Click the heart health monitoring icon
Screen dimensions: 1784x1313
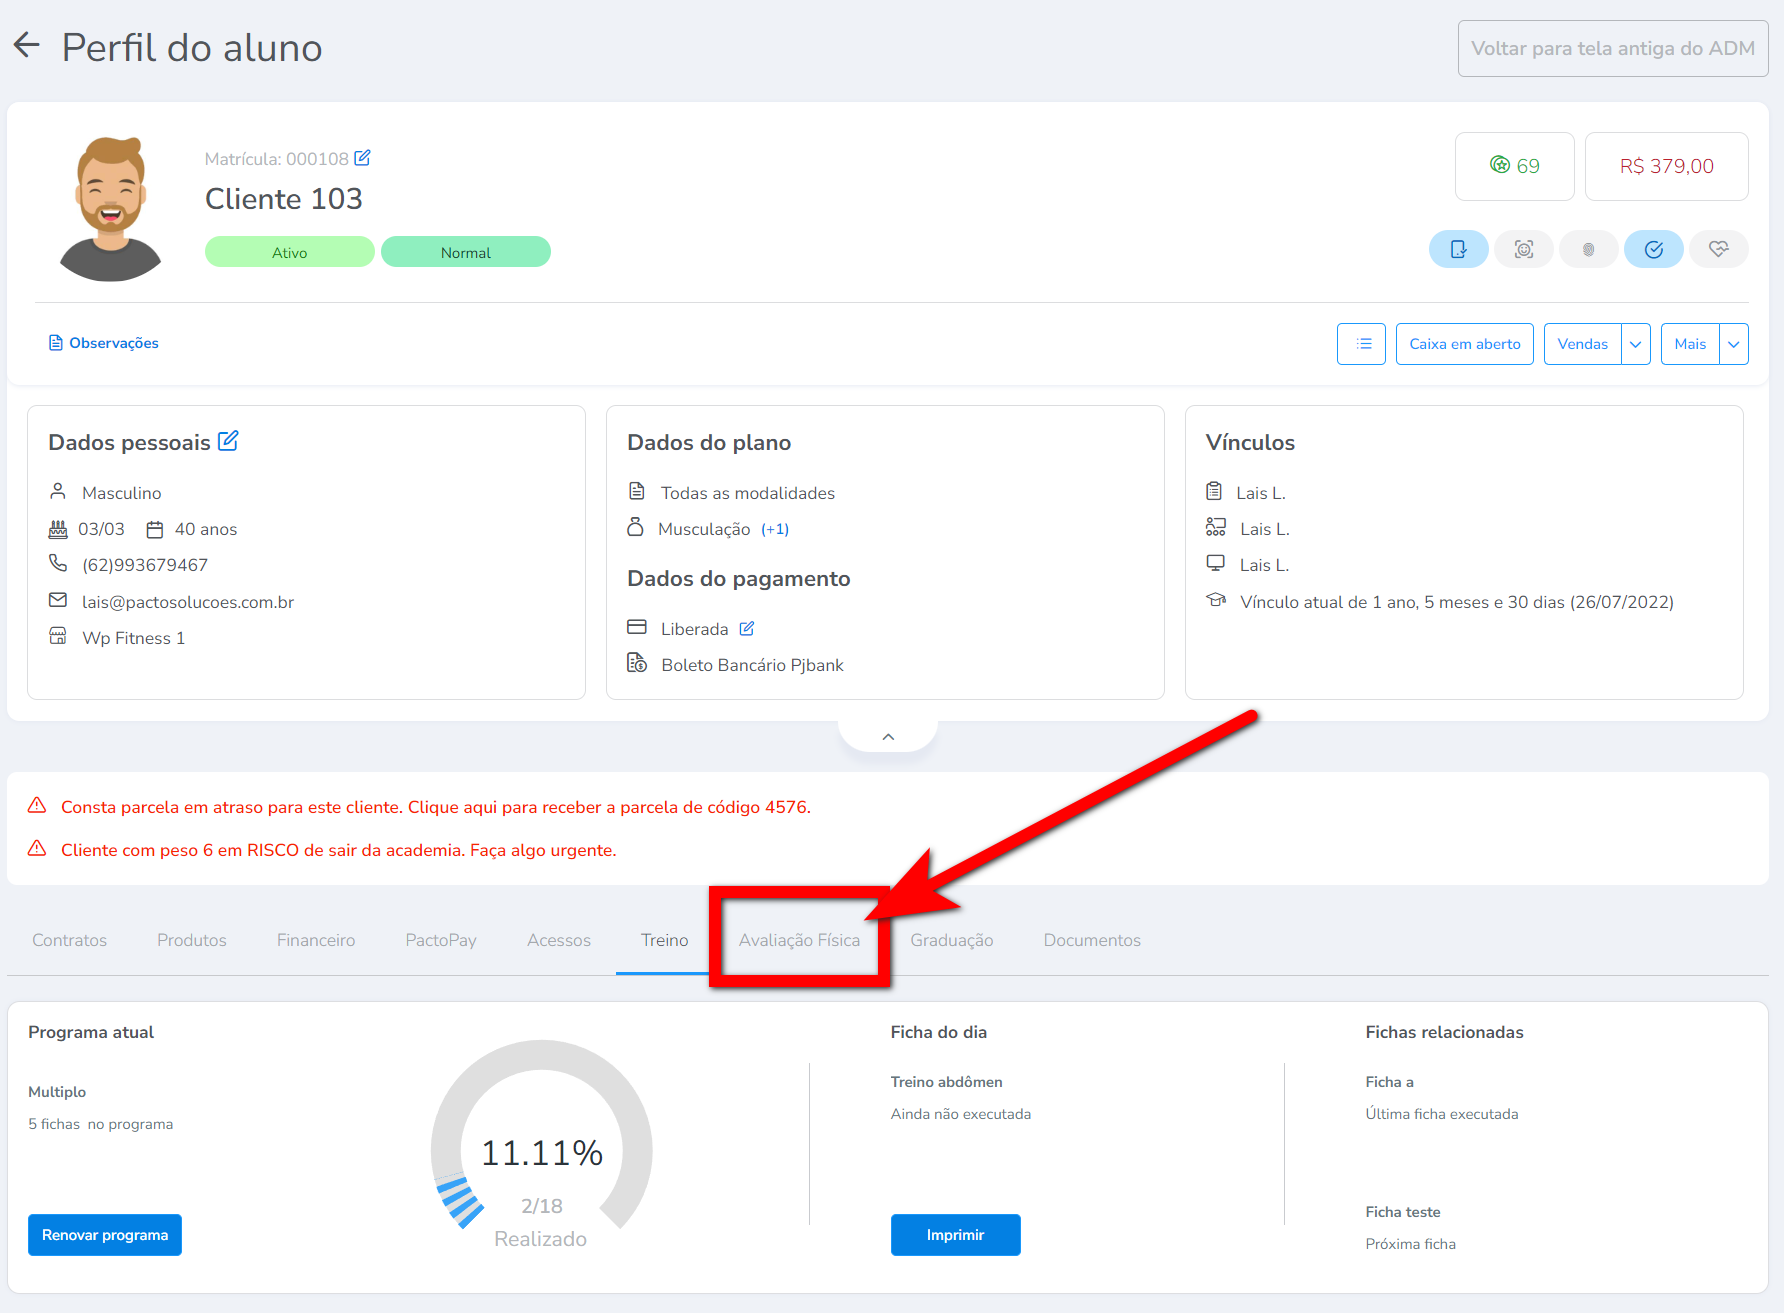click(1718, 249)
